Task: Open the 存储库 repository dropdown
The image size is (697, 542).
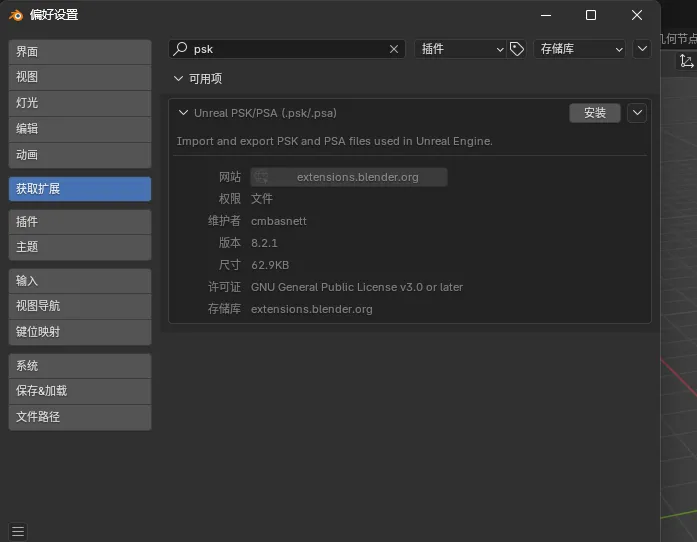Action: coord(579,49)
